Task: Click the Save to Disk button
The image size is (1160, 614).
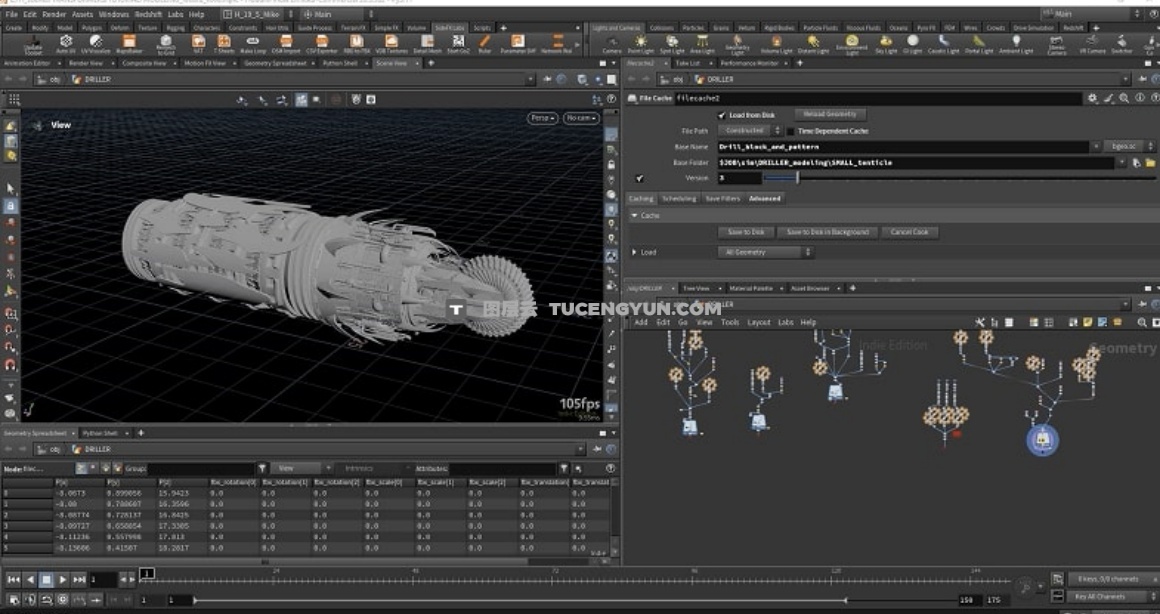Action: coord(746,232)
